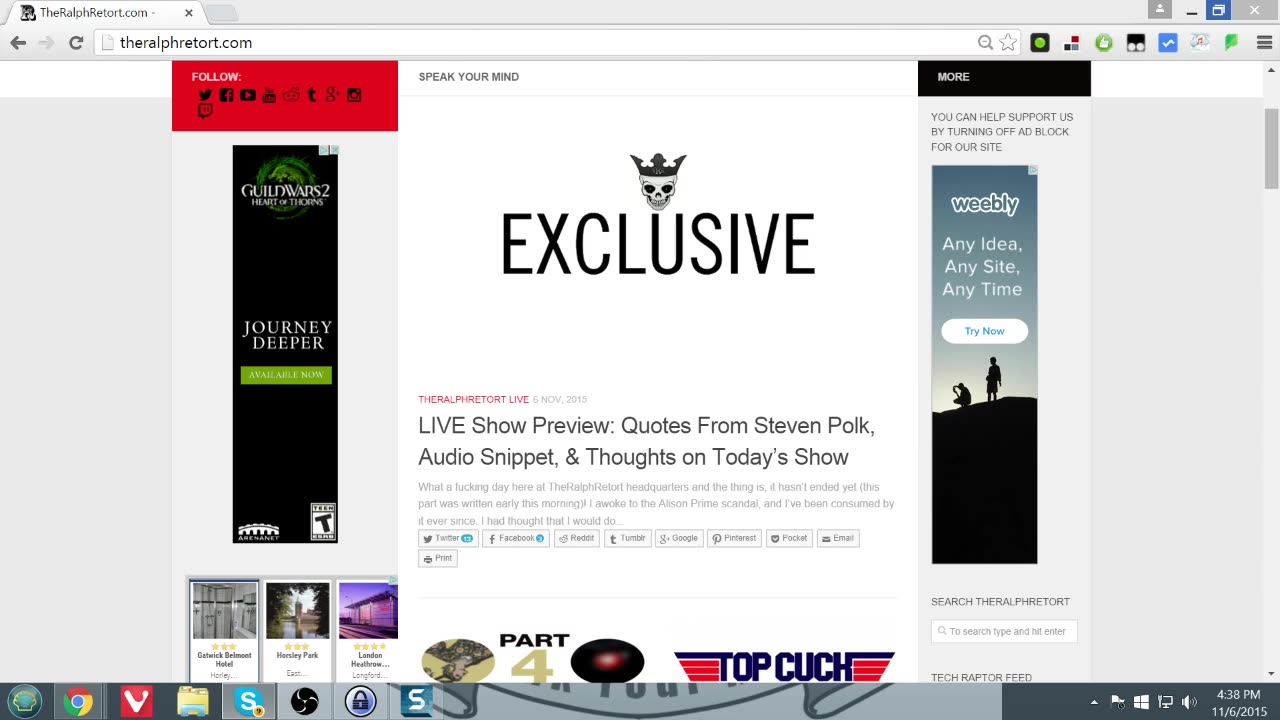Open the Google+ follow icon

(332, 95)
